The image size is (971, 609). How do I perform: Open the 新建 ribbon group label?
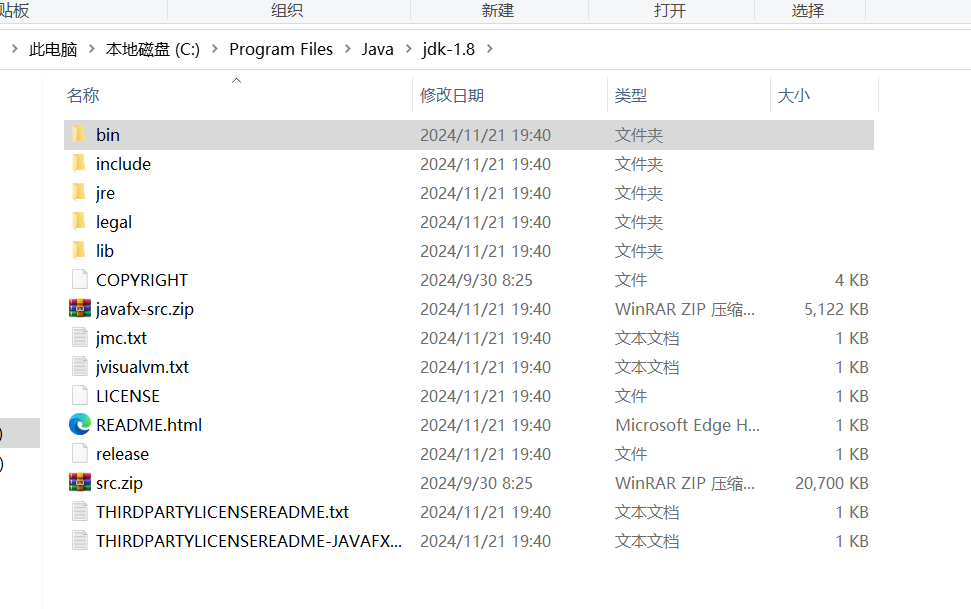pyautogui.click(x=498, y=11)
